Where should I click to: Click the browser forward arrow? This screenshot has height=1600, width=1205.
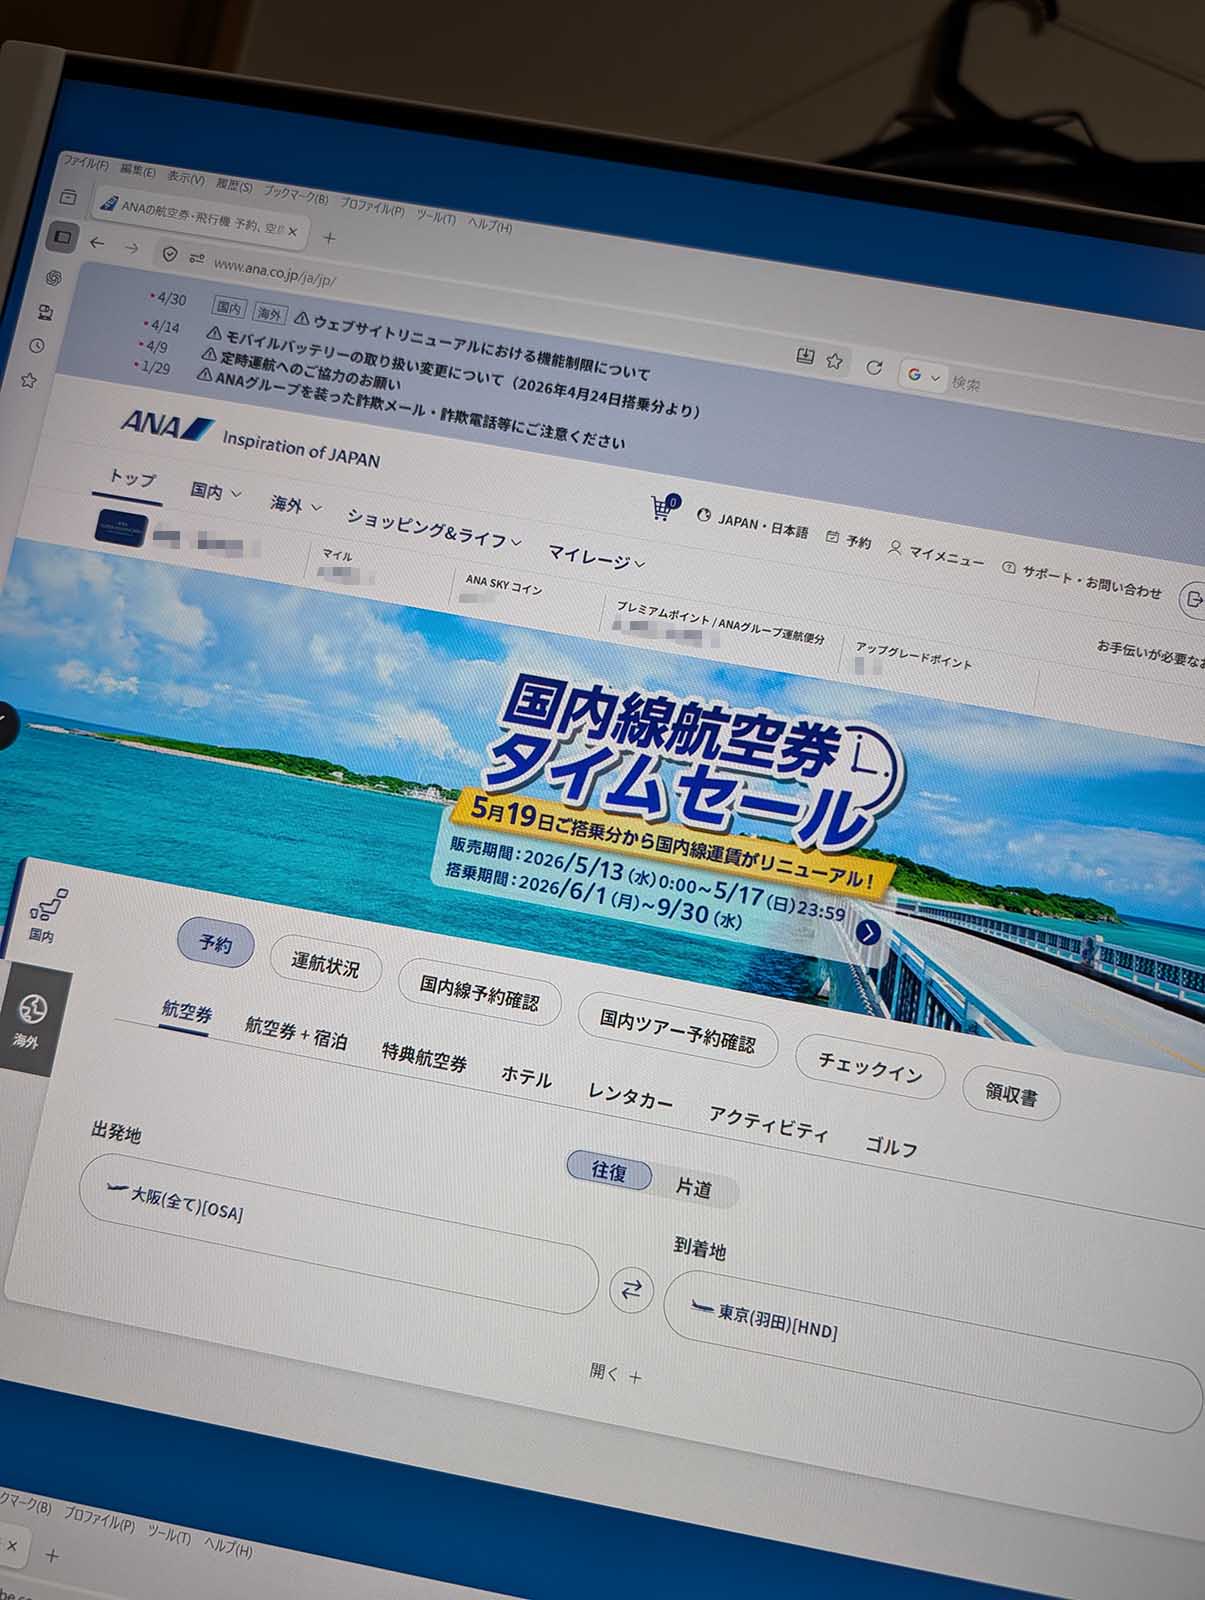tap(132, 247)
